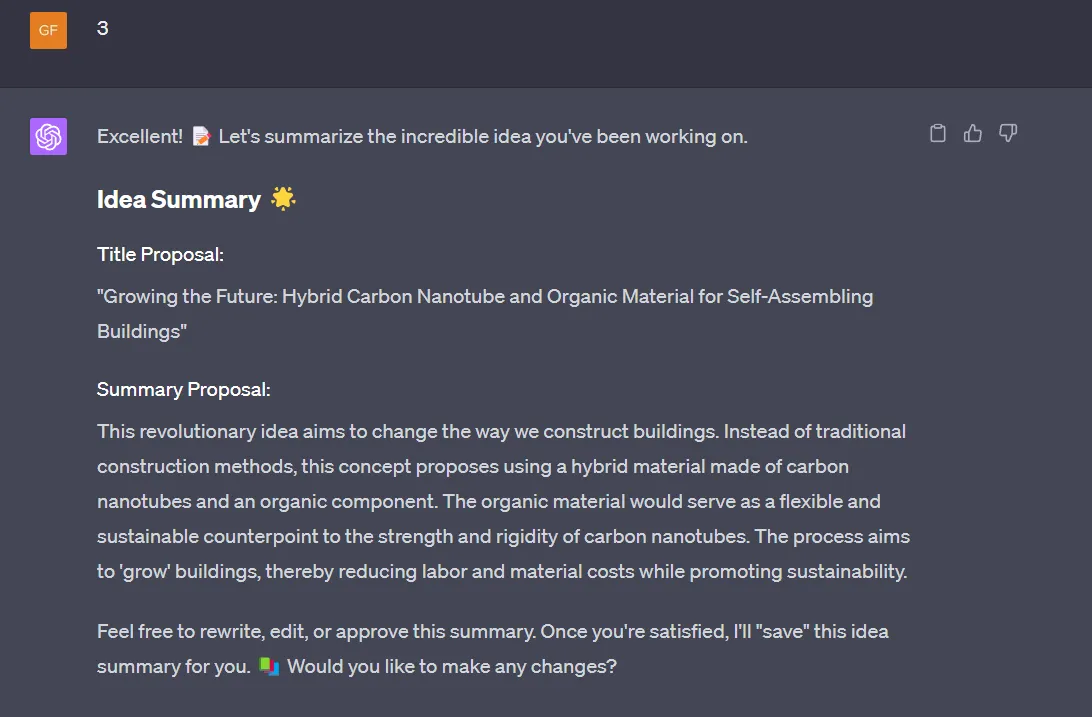Screen dimensions: 1092x717
Task: Click the user message "3"
Action: coord(103,29)
